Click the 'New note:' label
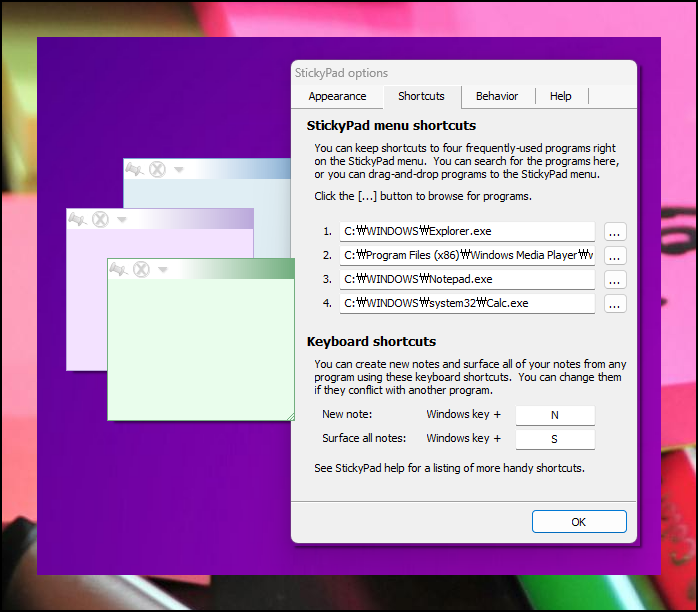 click(x=347, y=414)
